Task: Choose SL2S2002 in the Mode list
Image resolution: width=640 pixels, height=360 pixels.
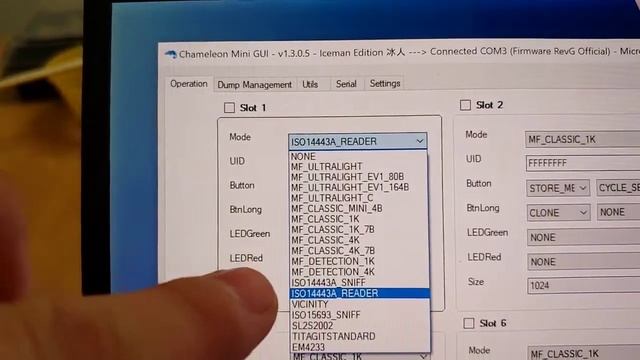Action: click(360, 326)
